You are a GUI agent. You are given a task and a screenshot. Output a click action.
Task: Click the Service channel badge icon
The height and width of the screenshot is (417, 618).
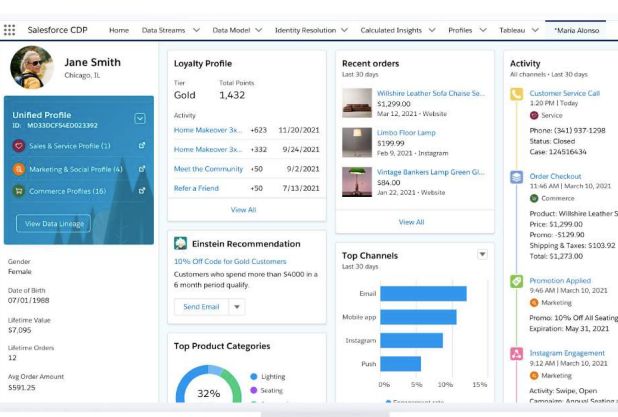point(534,115)
